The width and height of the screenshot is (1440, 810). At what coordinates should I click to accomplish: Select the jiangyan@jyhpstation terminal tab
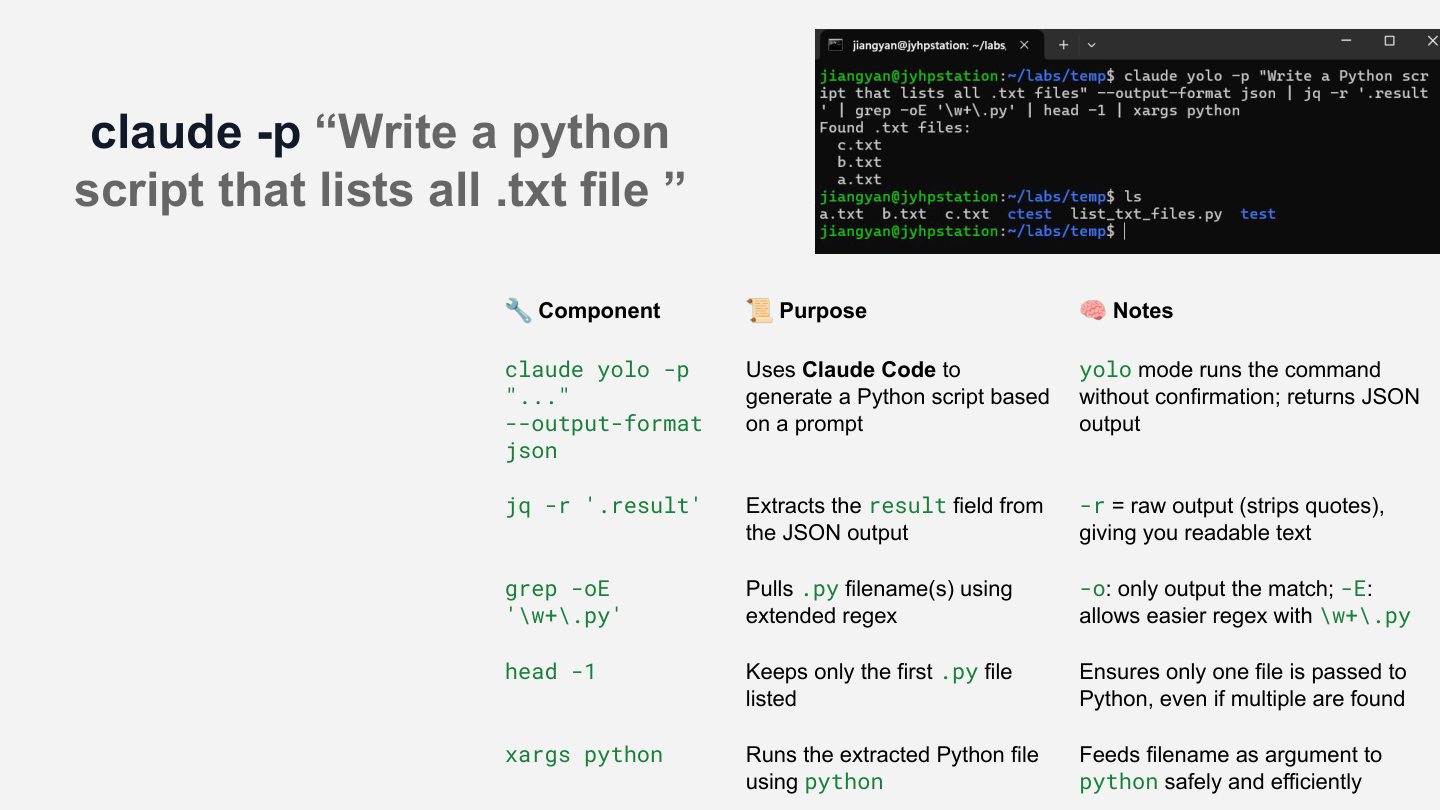point(930,45)
